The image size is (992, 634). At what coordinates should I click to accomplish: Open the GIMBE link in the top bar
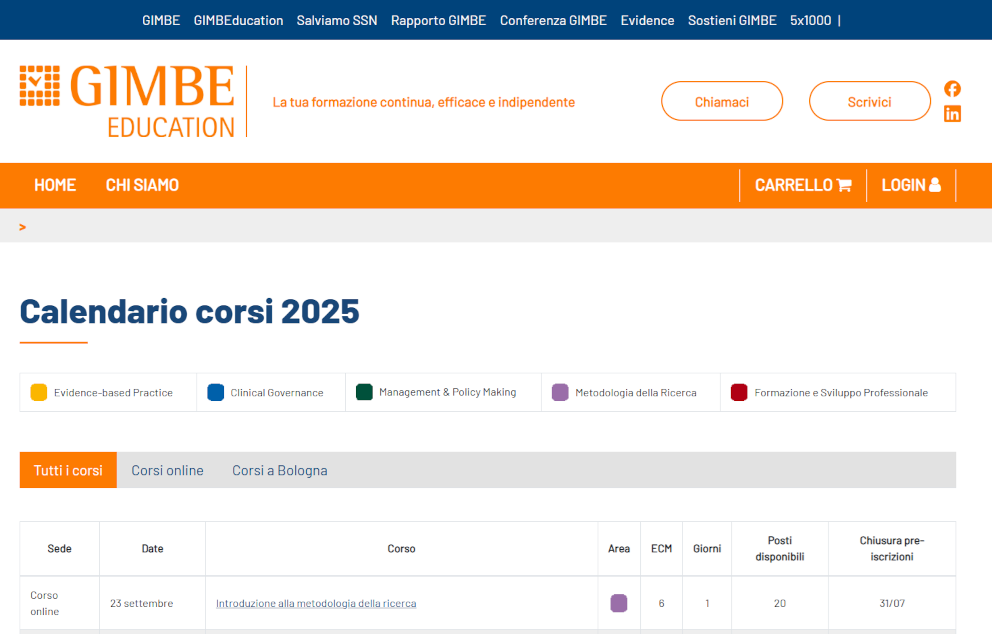(161, 20)
